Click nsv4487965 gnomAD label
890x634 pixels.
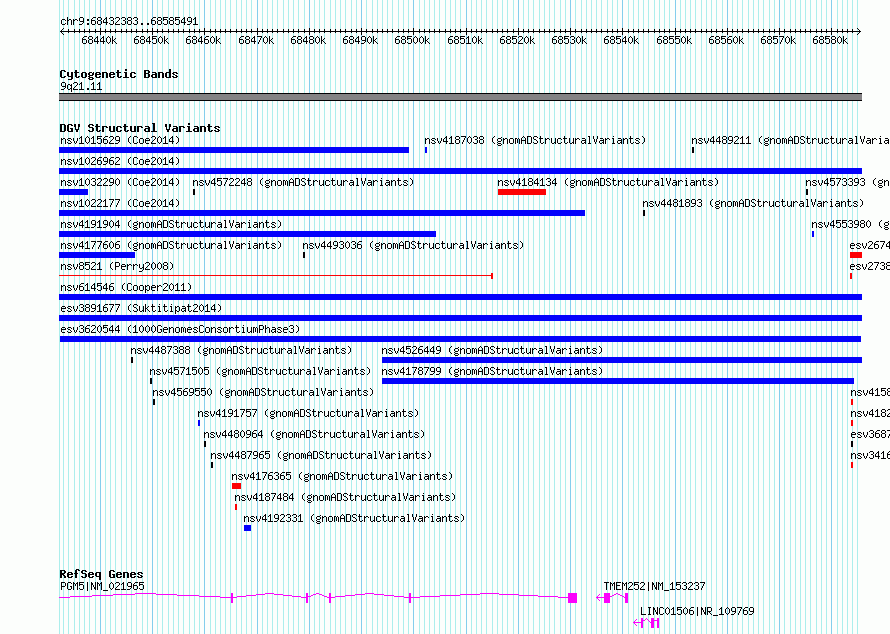[x=321, y=455]
